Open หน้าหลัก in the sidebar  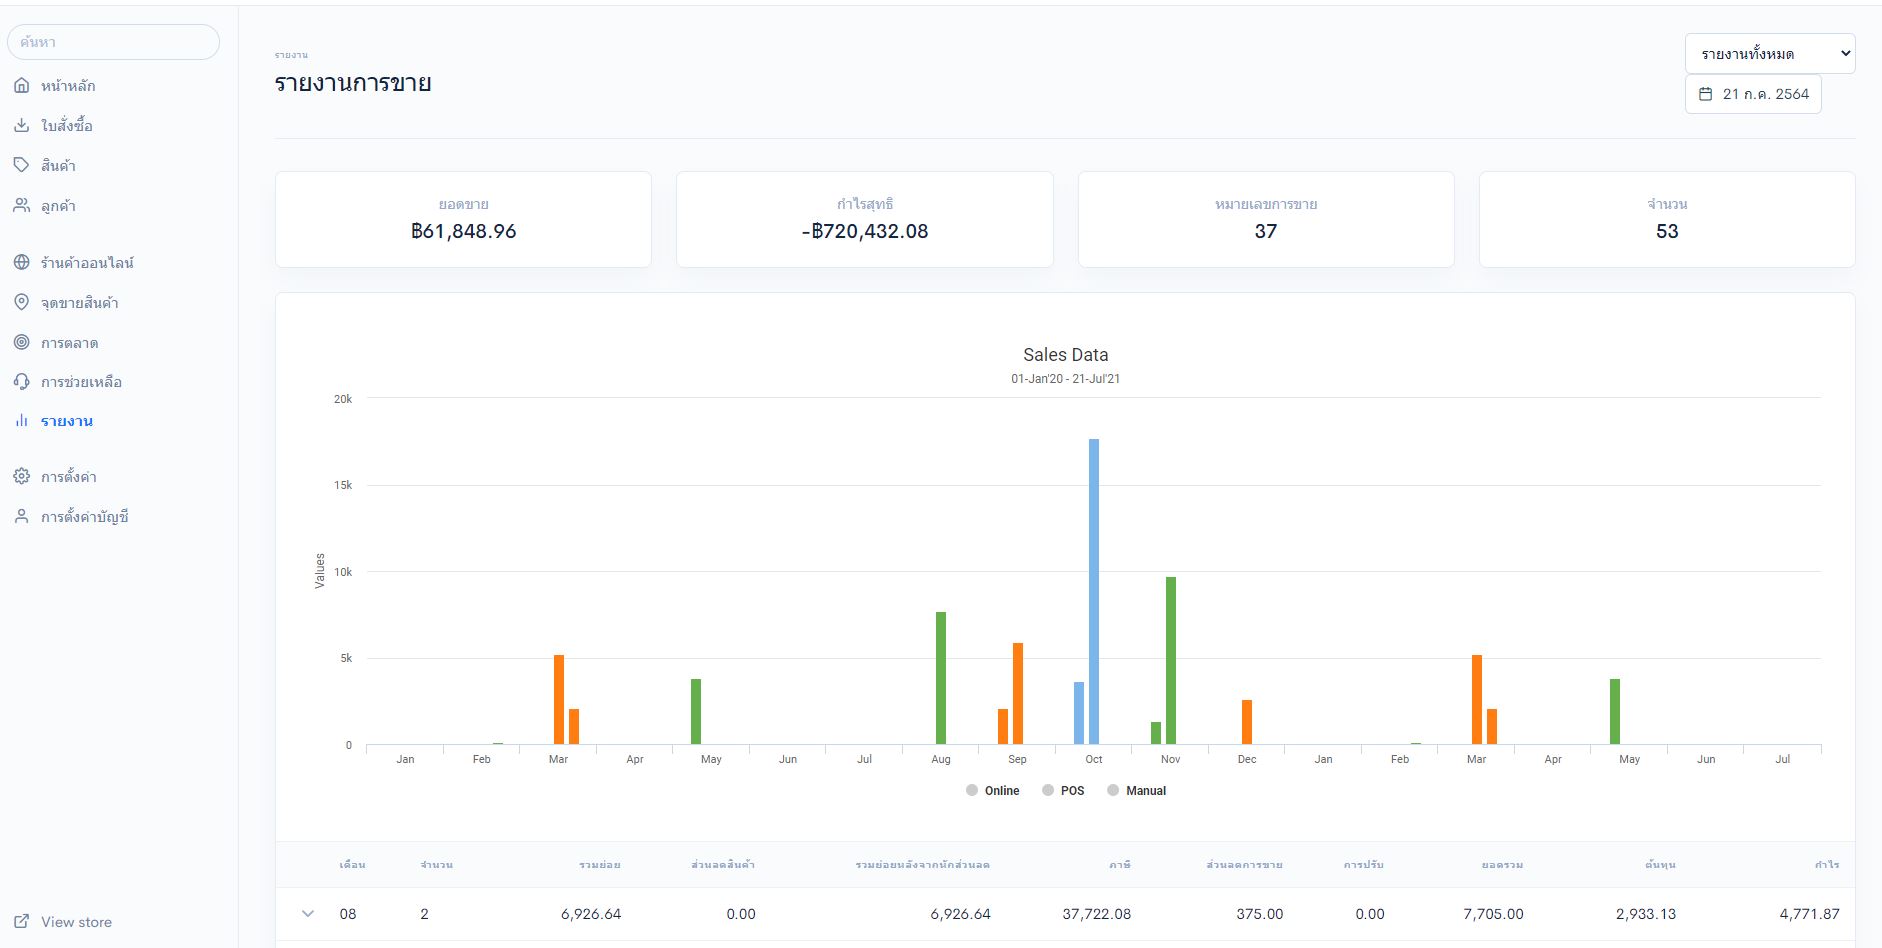pyautogui.click(x=68, y=86)
